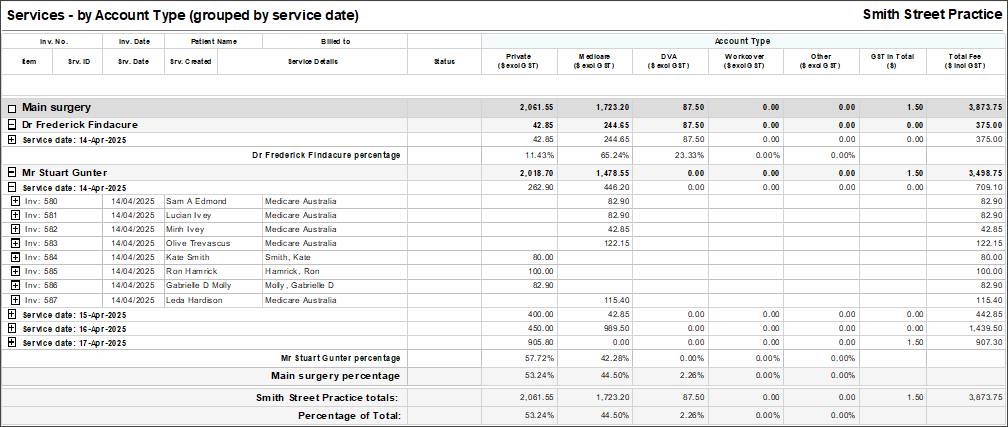Expand invoice 583 for Olive Trevascus

pyautogui.click(x=15, y=243)
